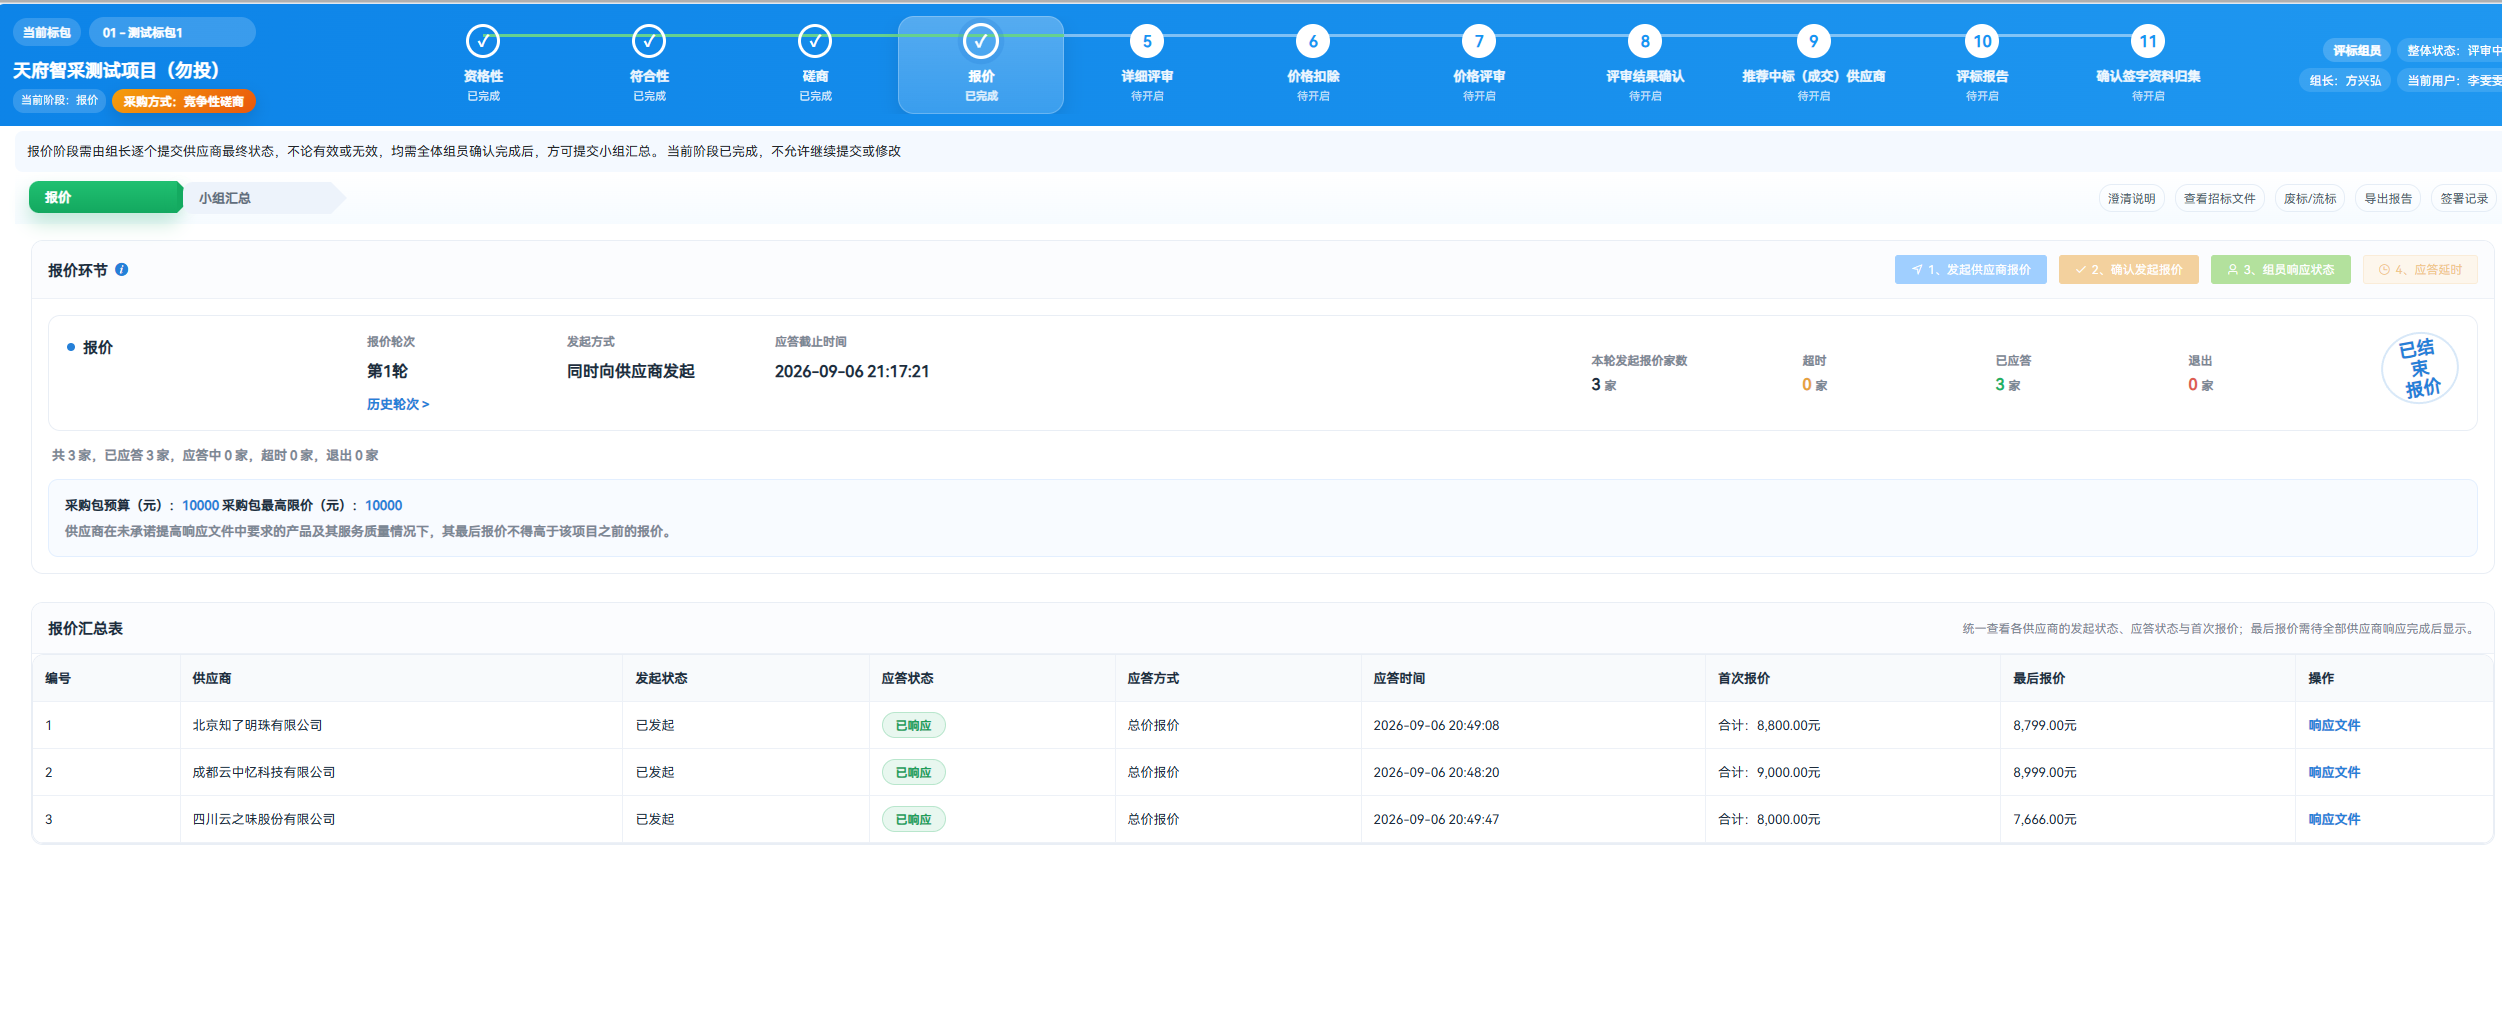The width and height of the screenshot is (2502, 1025).
Task: Click the 资格性 step checkmark circle
Action: pyautogui.click(x=483, y=41)
